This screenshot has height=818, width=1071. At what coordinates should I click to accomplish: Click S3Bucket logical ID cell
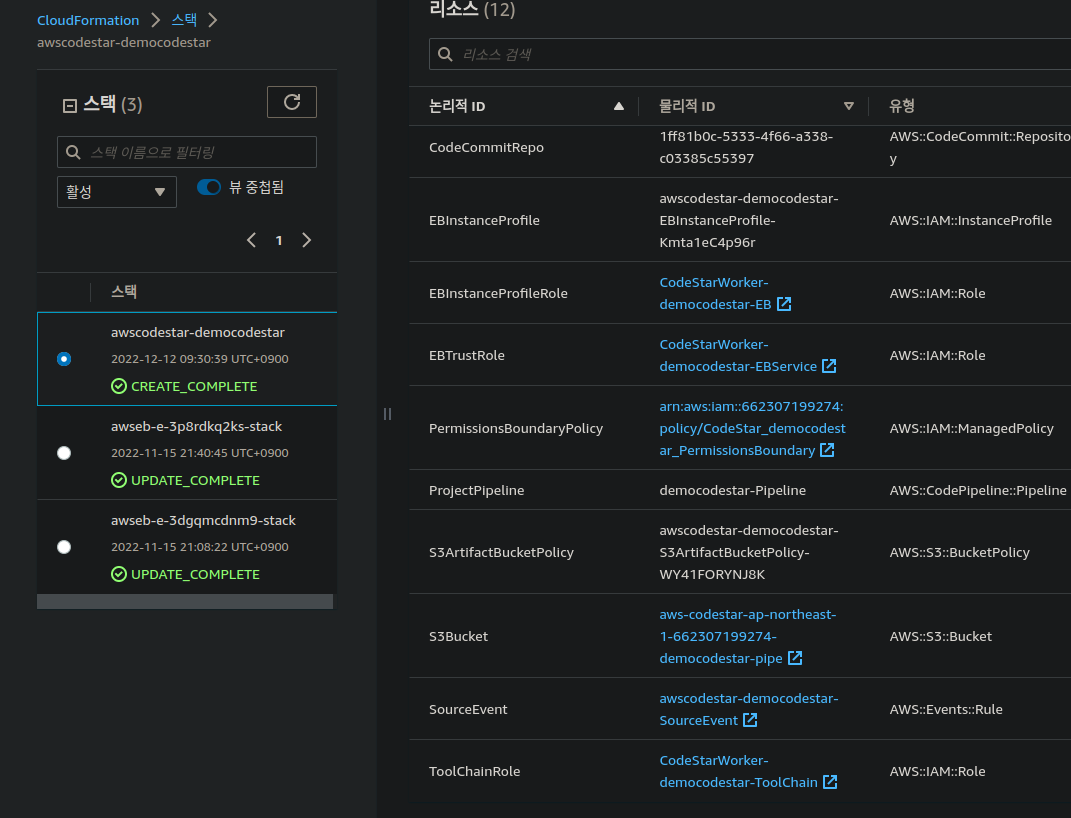coord(458,636)
